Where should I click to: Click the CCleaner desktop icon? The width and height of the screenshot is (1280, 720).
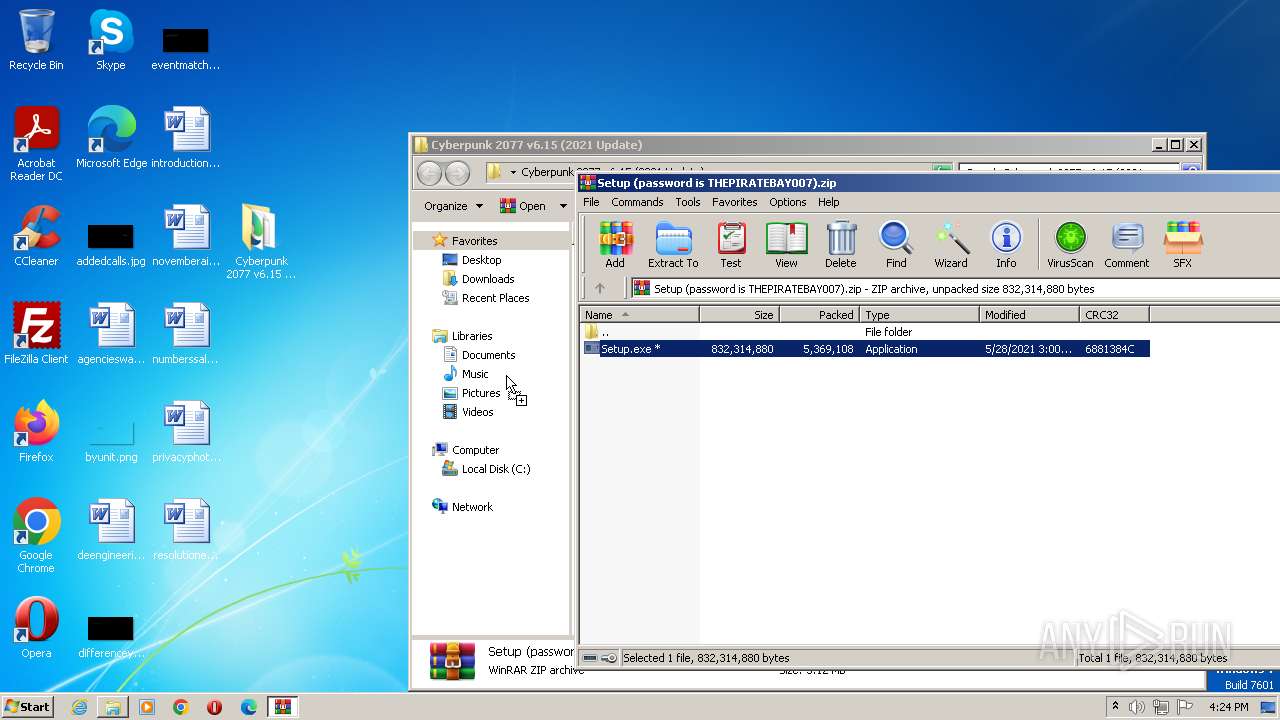[36, 236]
